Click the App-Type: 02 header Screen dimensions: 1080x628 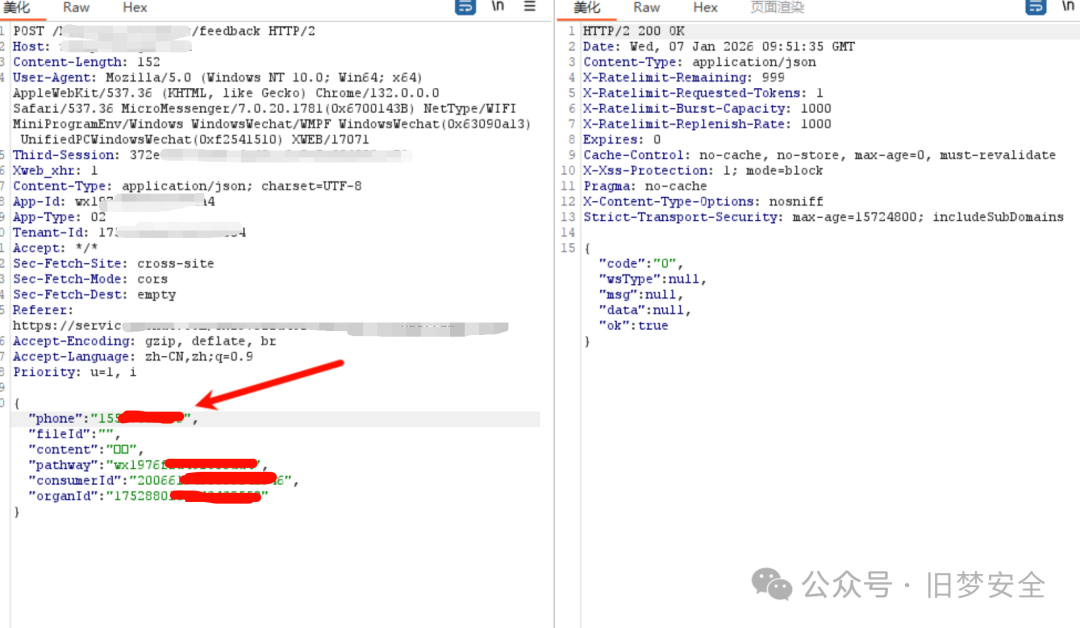click(59, 217)
